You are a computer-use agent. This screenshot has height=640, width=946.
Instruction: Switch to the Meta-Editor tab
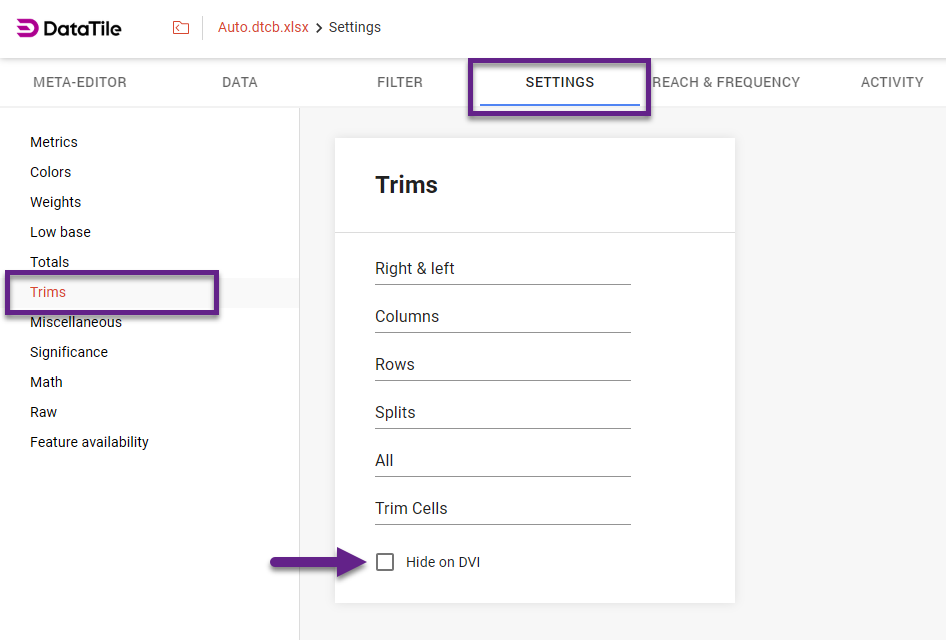80,83
